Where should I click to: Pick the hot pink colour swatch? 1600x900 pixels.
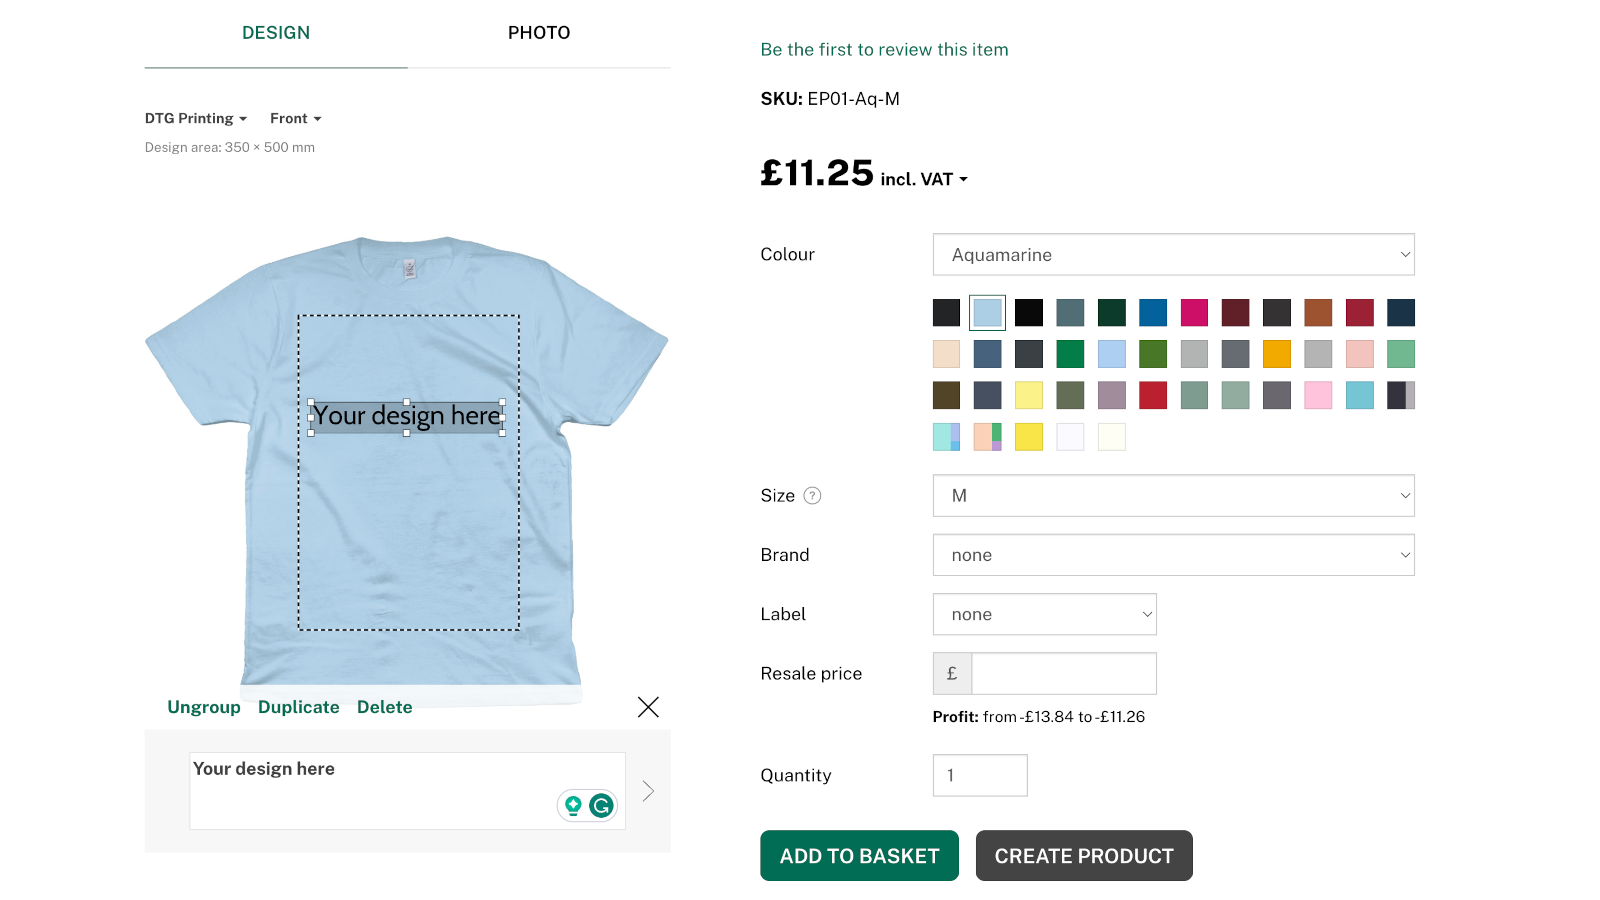tap(1194, 313)
